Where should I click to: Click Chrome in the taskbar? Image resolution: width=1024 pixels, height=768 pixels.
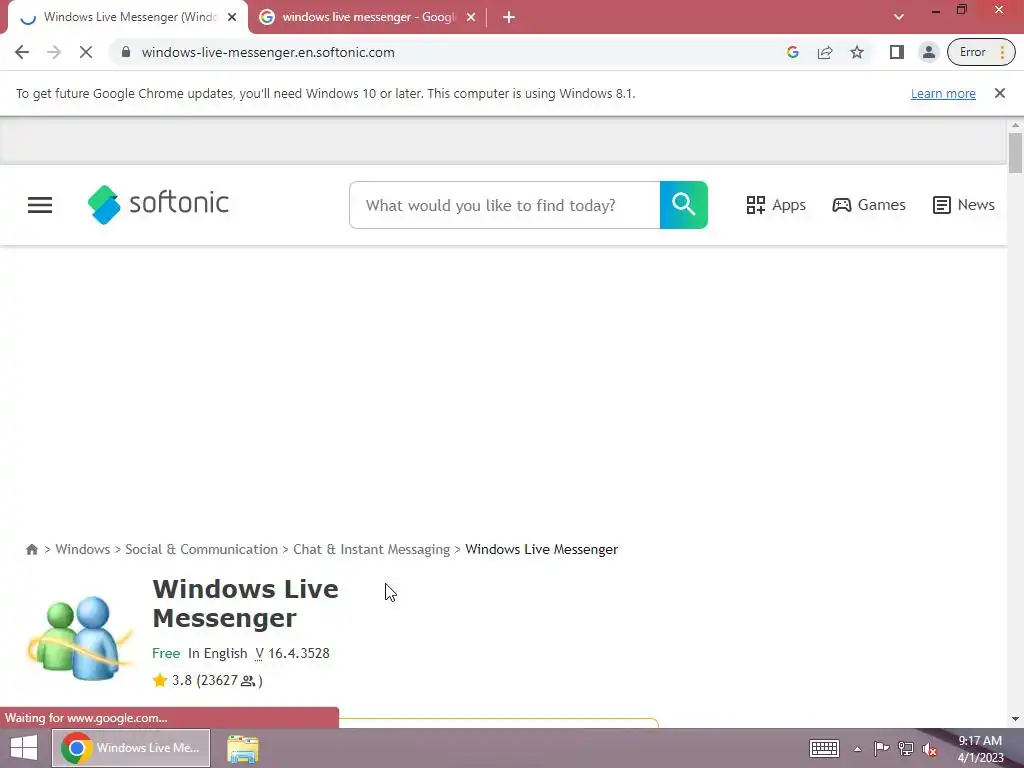[x=131, y=748]
